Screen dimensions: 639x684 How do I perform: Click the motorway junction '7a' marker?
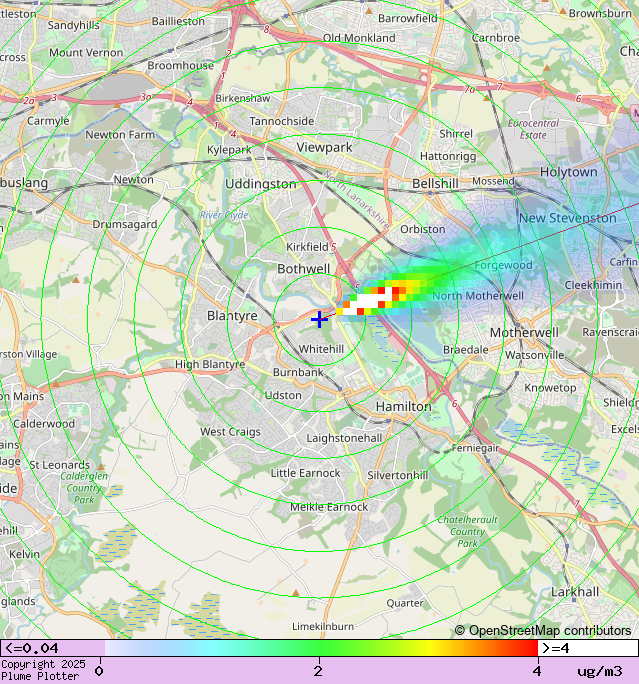(469, 90)
